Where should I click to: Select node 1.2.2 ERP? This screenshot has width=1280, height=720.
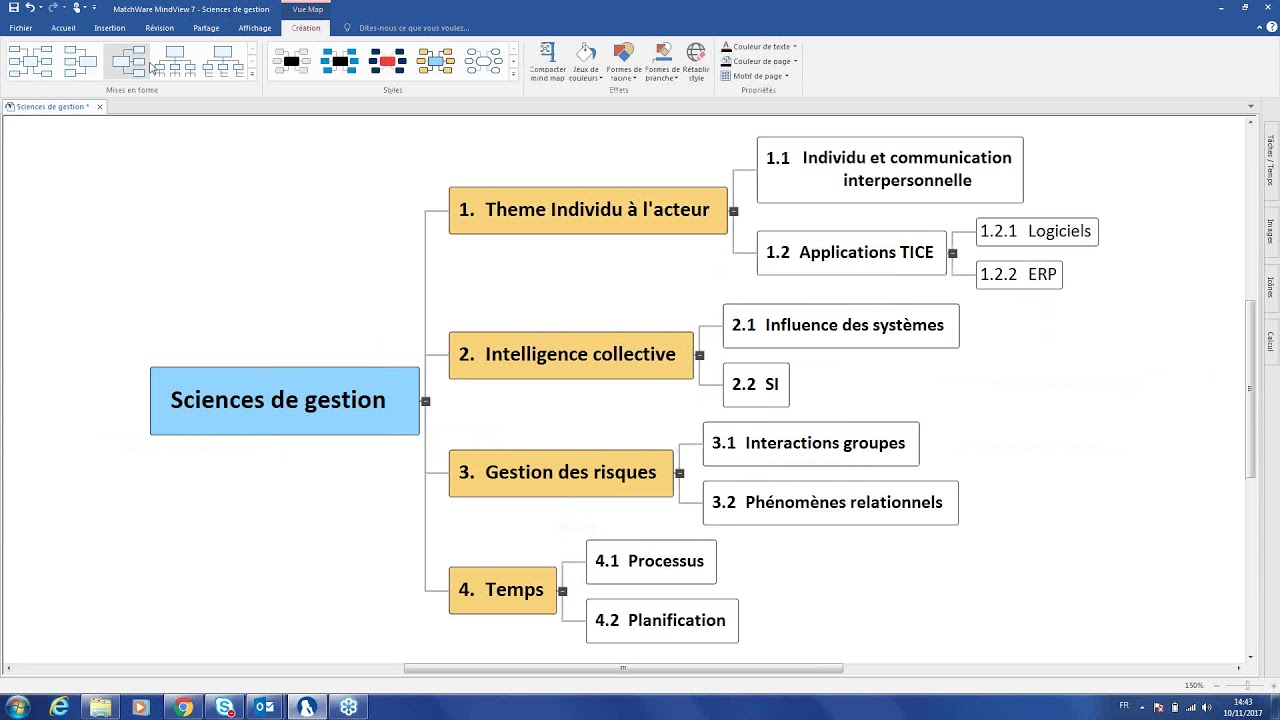(1019, 275)
